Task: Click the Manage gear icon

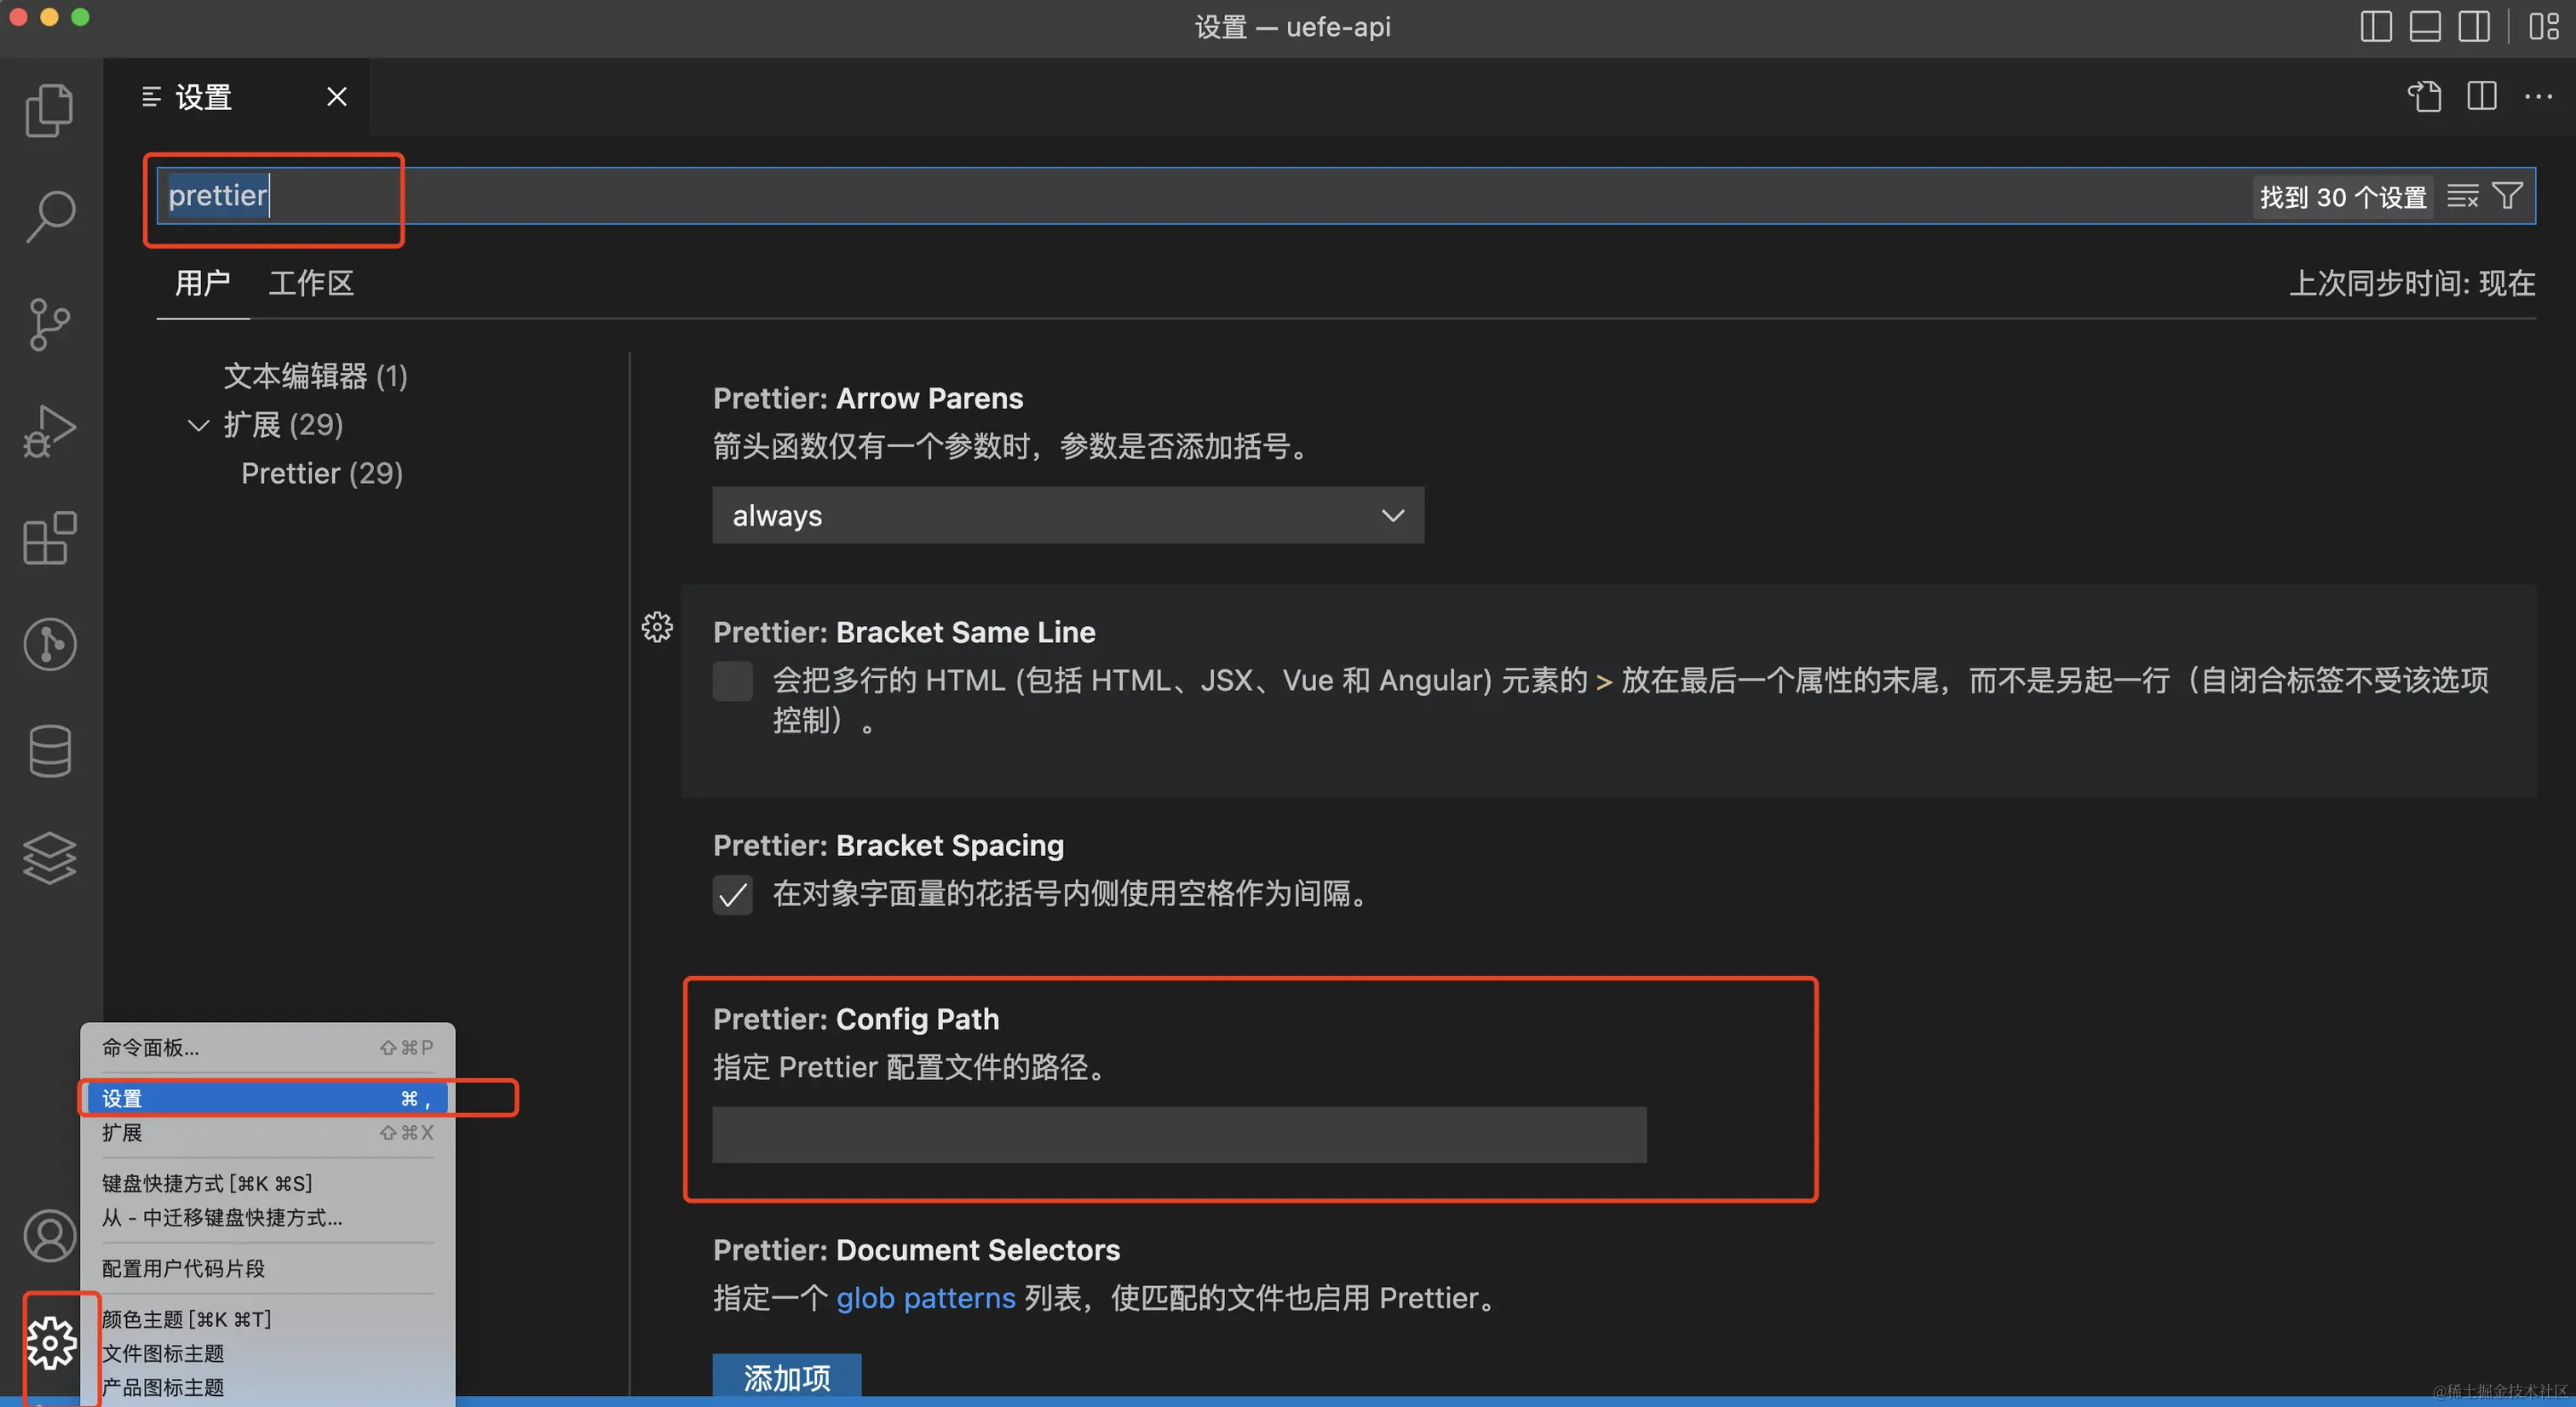Action: click(x=50, y=1343)
